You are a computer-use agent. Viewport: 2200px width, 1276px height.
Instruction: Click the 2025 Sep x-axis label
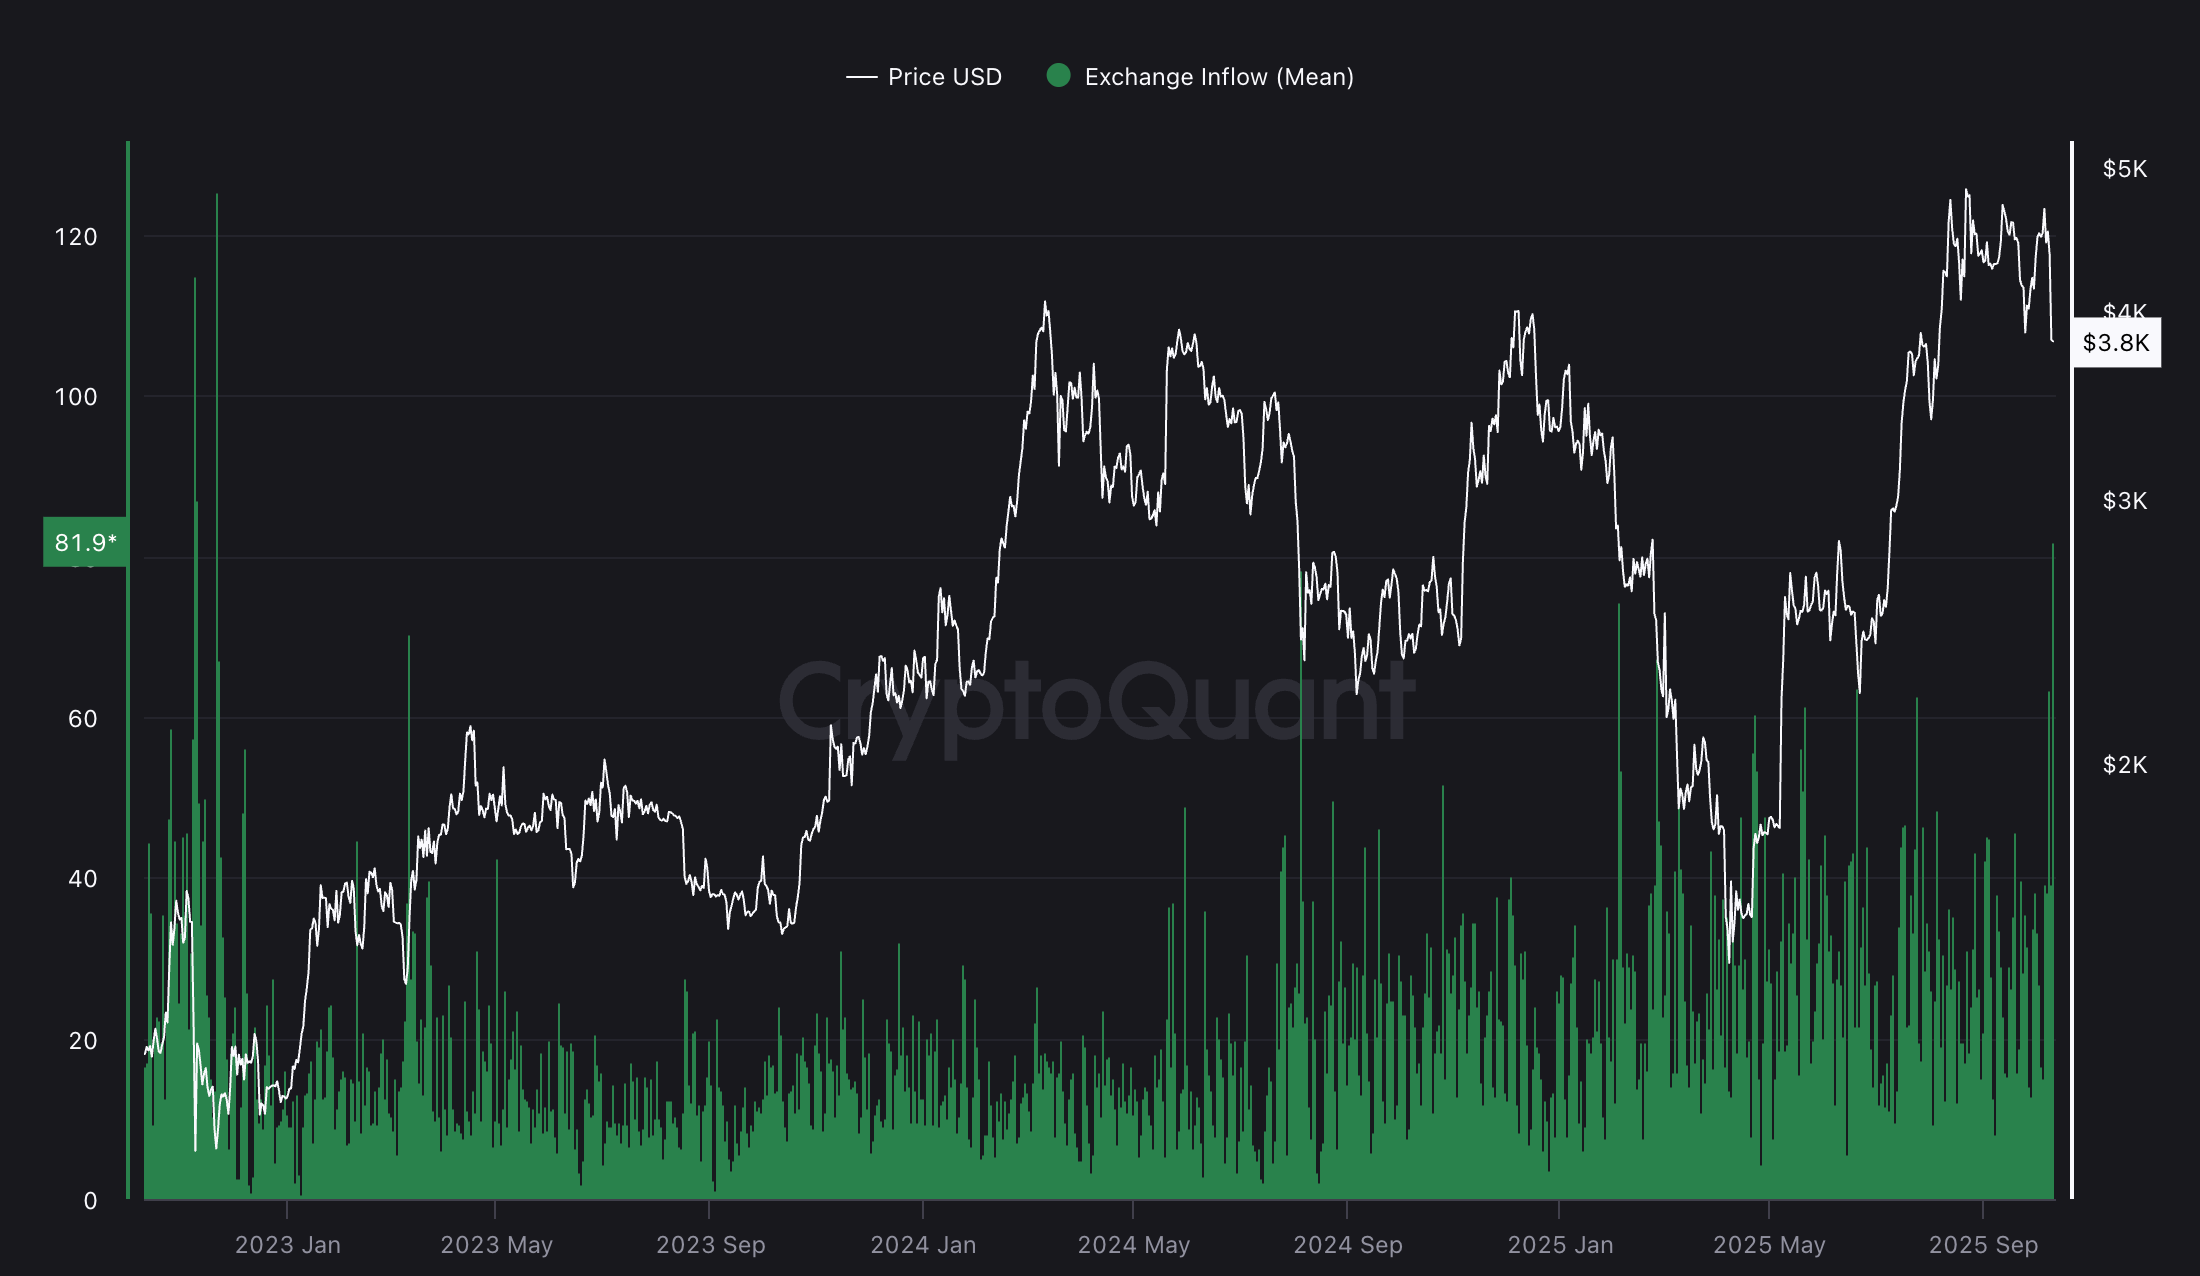(1983, 1245)
